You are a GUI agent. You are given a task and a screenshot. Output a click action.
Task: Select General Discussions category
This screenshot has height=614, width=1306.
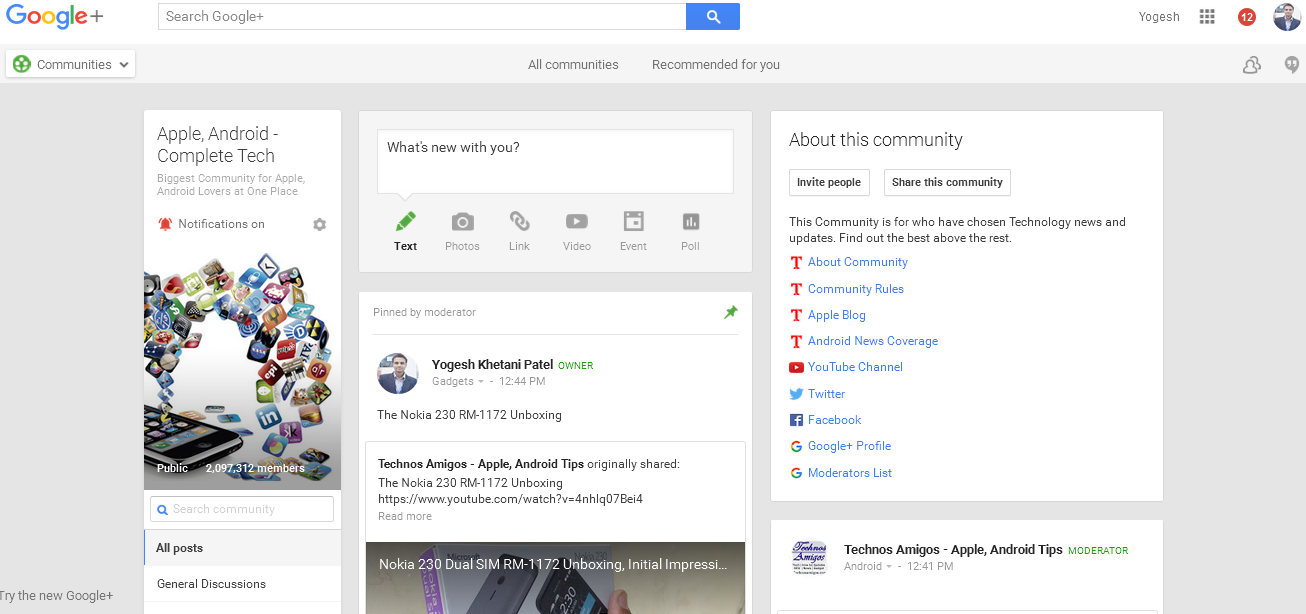coord(243,584)
